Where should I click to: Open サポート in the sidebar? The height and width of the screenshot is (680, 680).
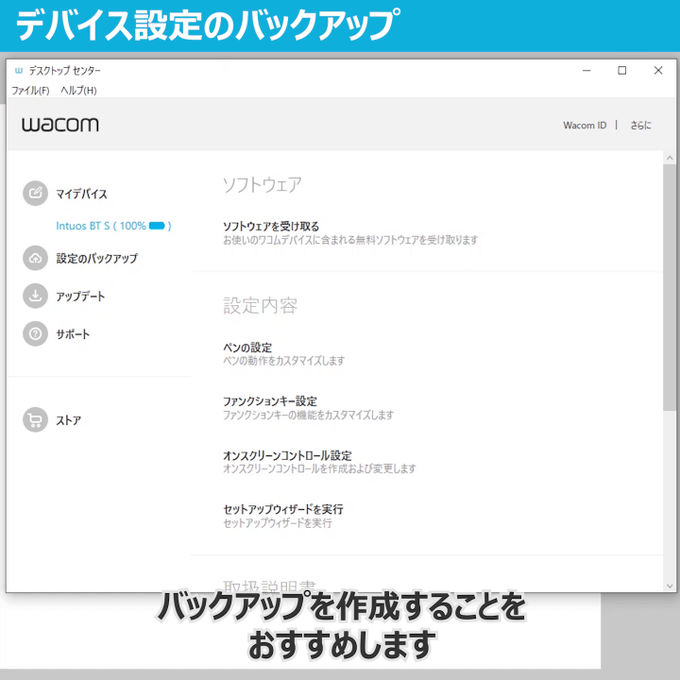72,334
